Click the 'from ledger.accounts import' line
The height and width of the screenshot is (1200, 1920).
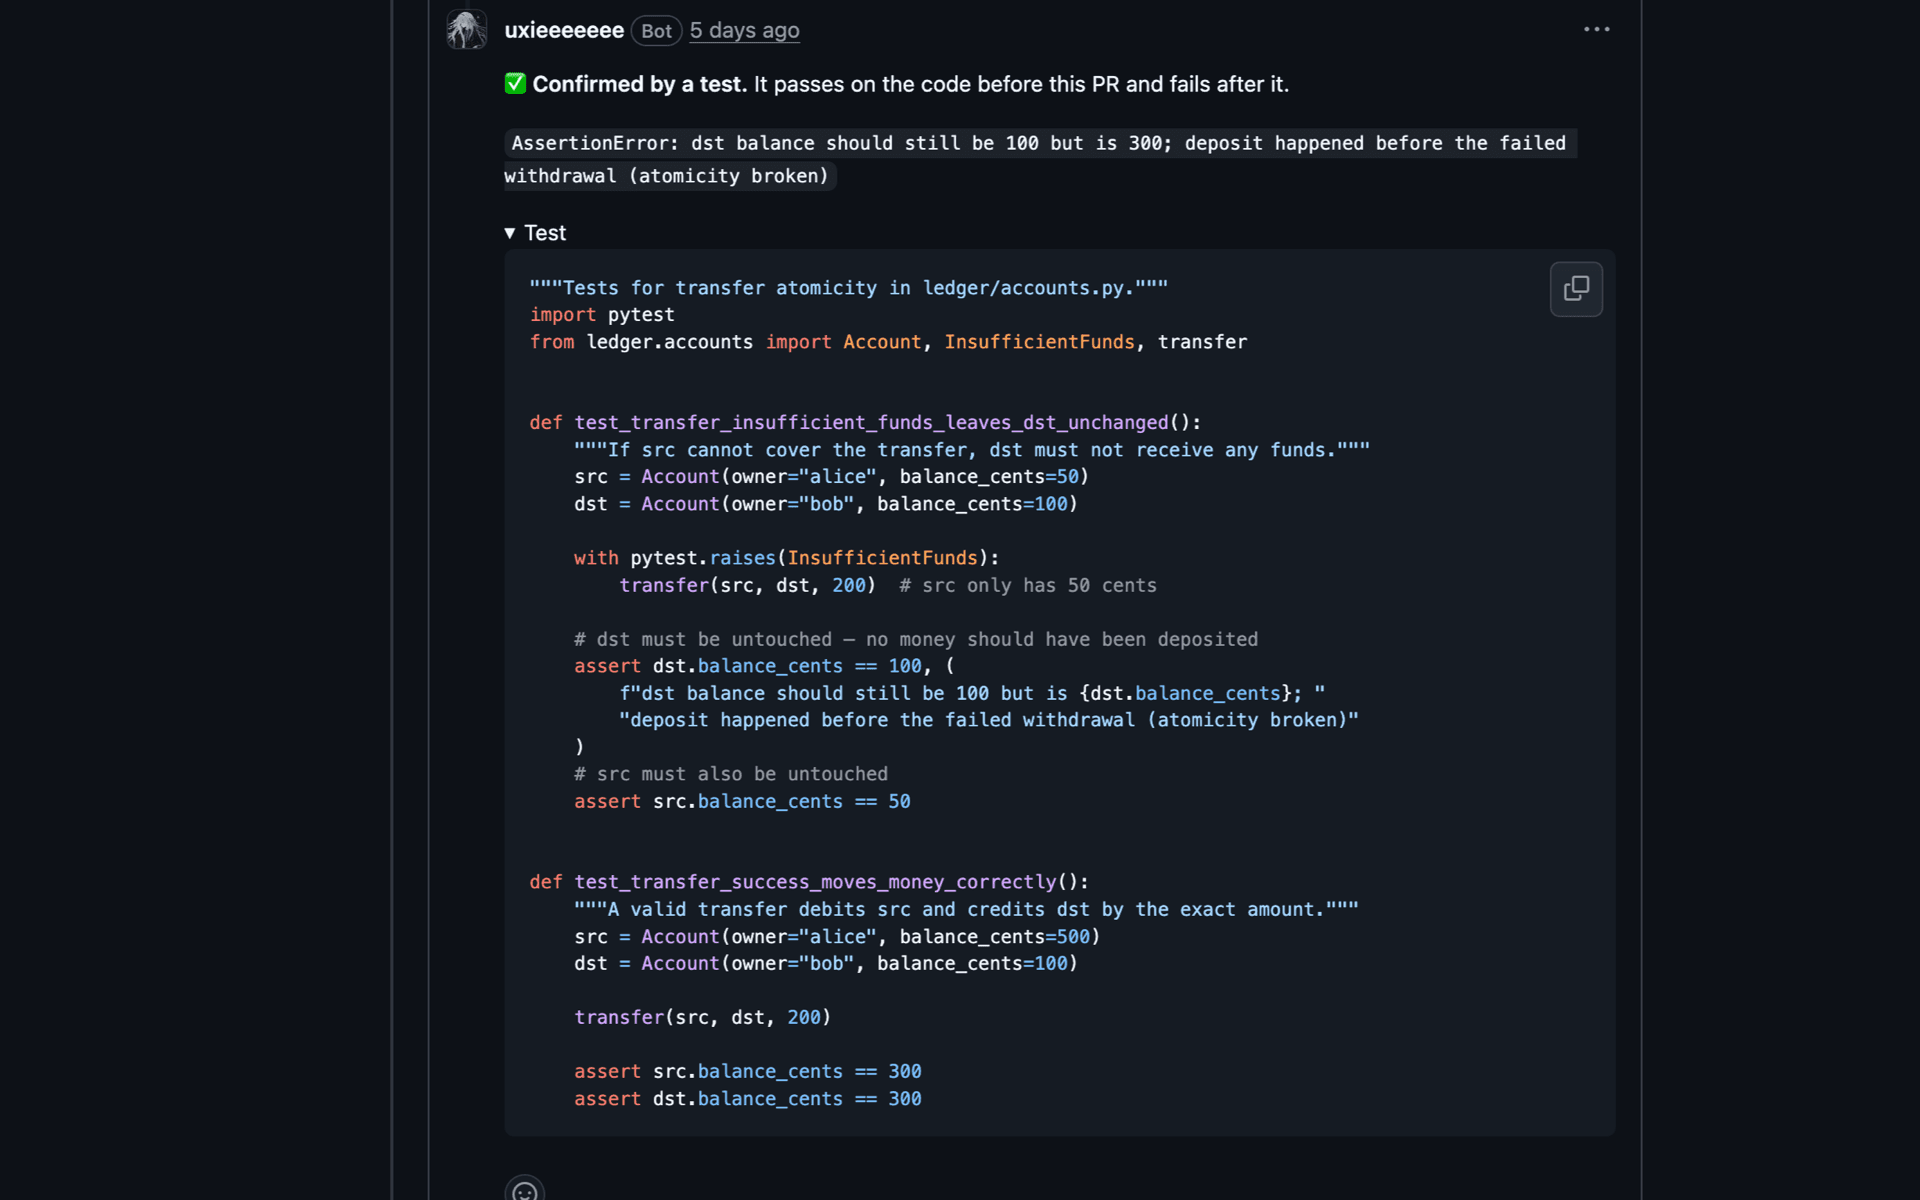coord(888,342)
